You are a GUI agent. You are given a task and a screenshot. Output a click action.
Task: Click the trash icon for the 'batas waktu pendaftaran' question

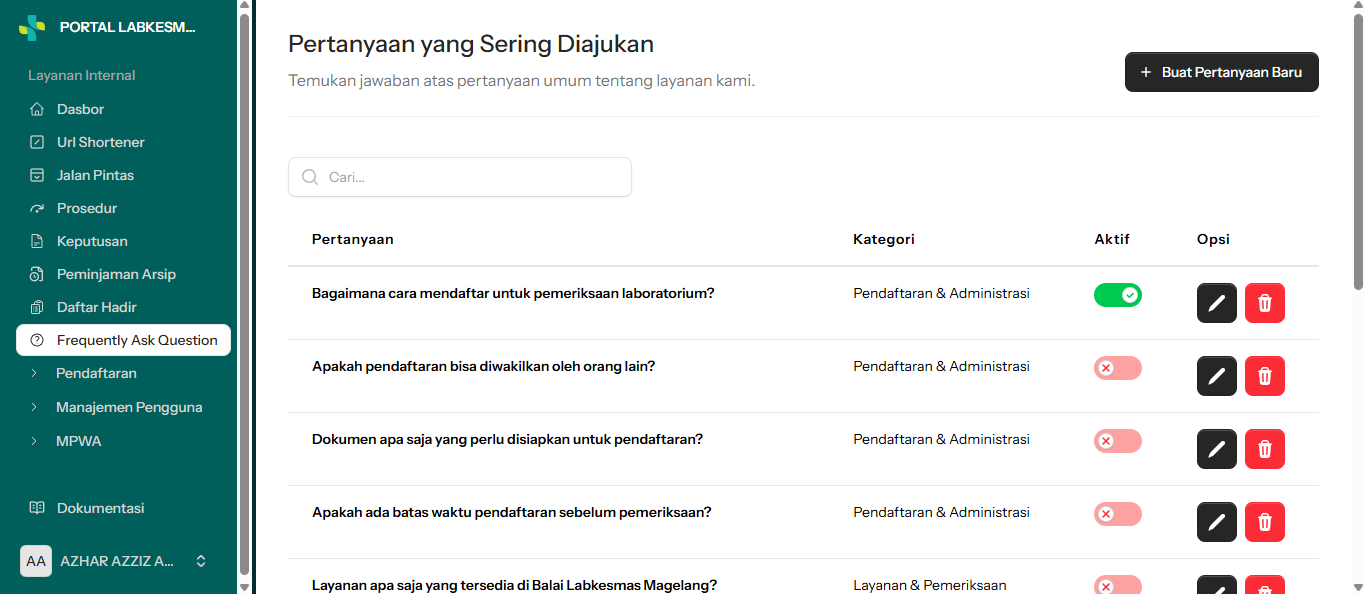1264,522
